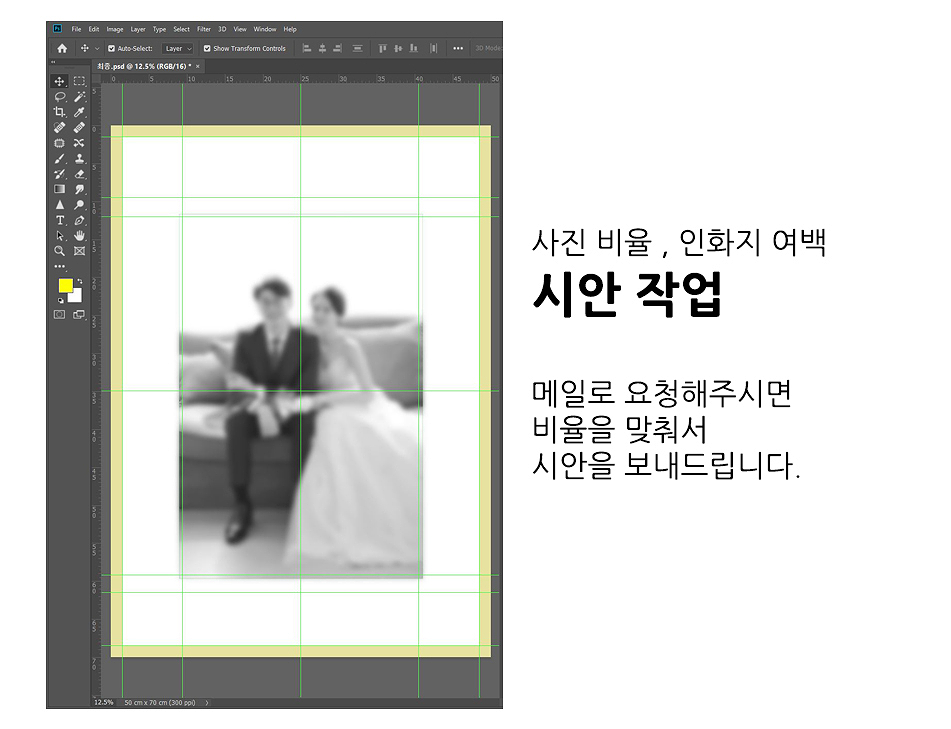Select the Brush tool
Screen dimensions: 951x729
tap(59, 159)
